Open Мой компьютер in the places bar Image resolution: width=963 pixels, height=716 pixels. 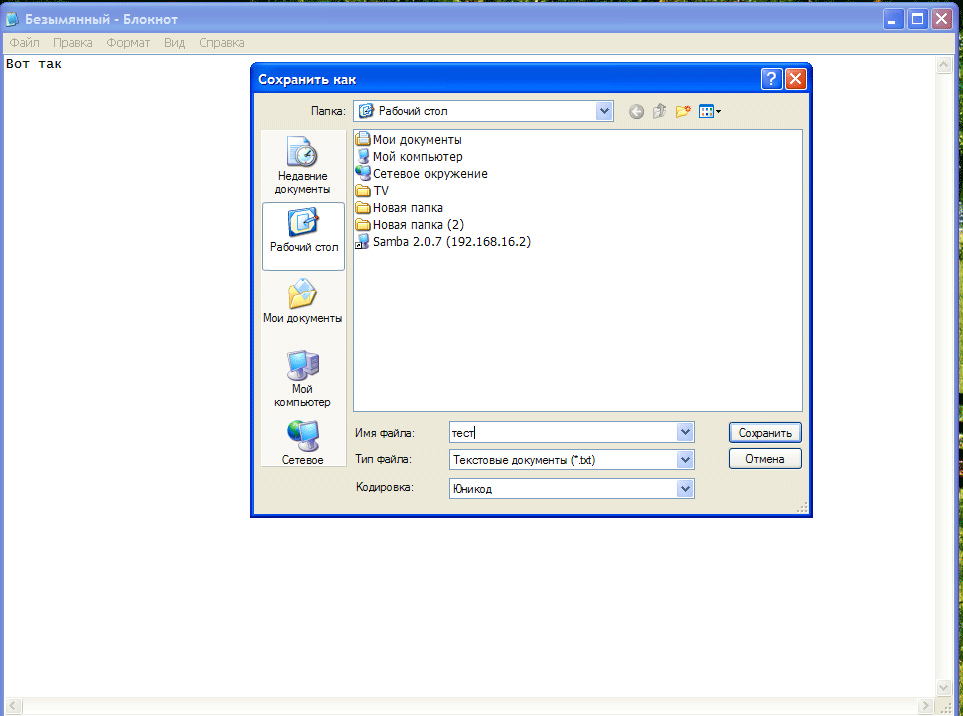(302, 379)
